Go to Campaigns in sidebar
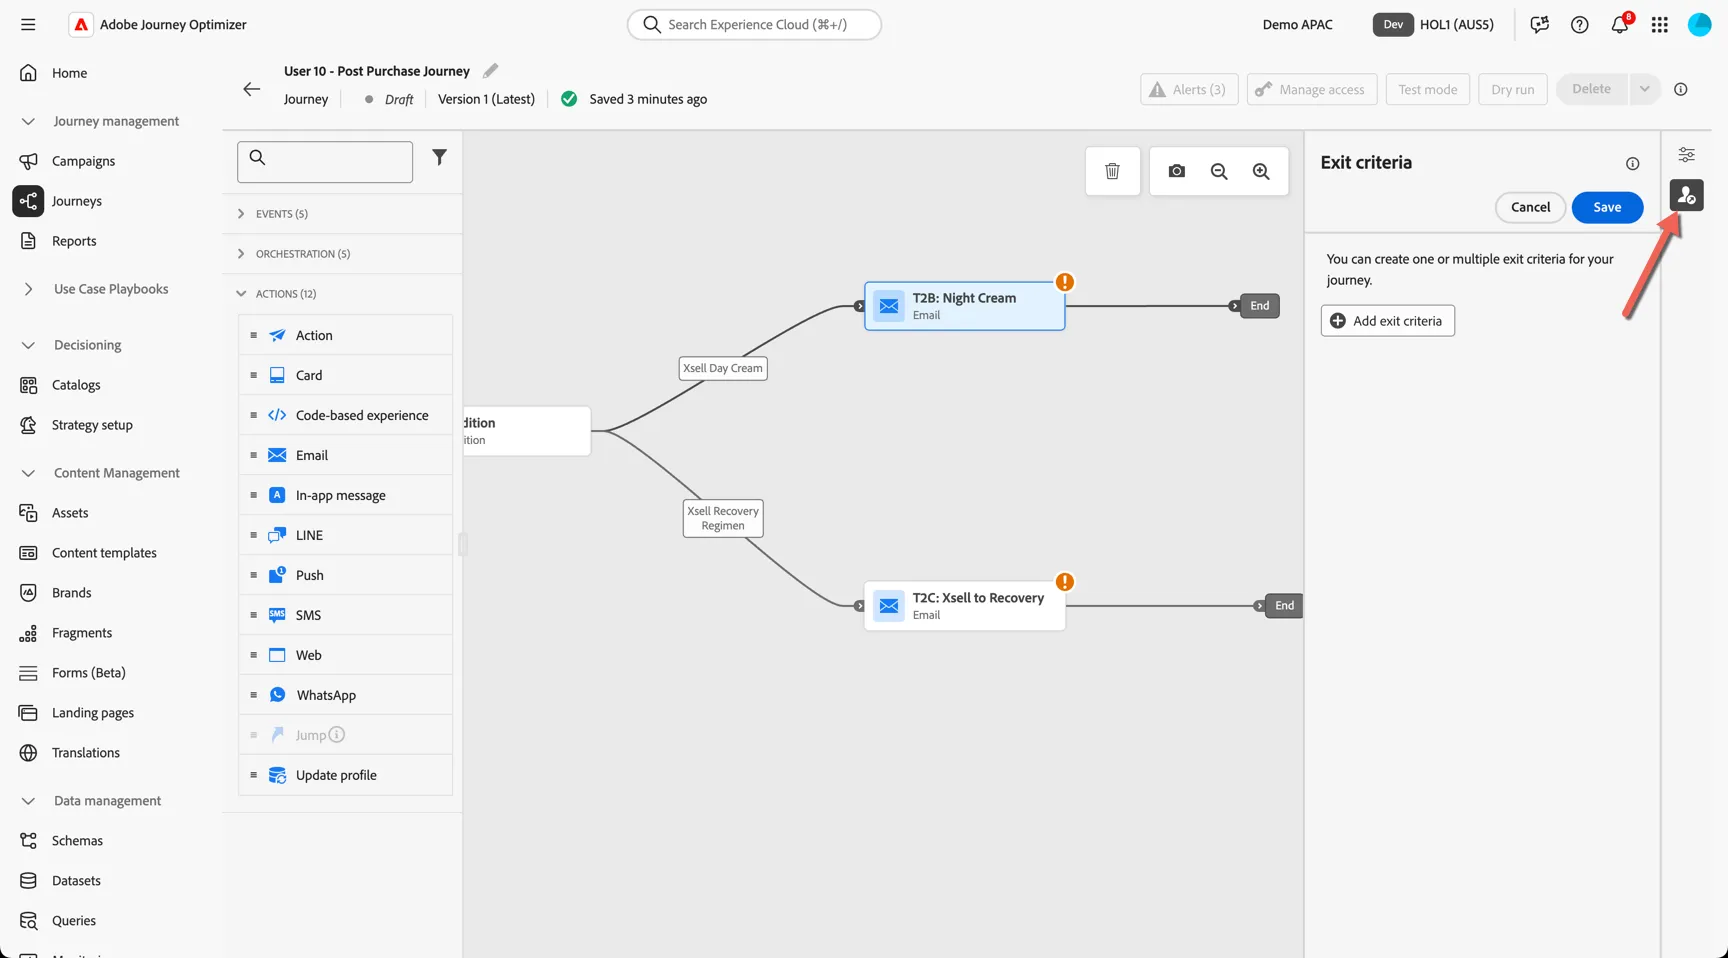 pos(83,161)
